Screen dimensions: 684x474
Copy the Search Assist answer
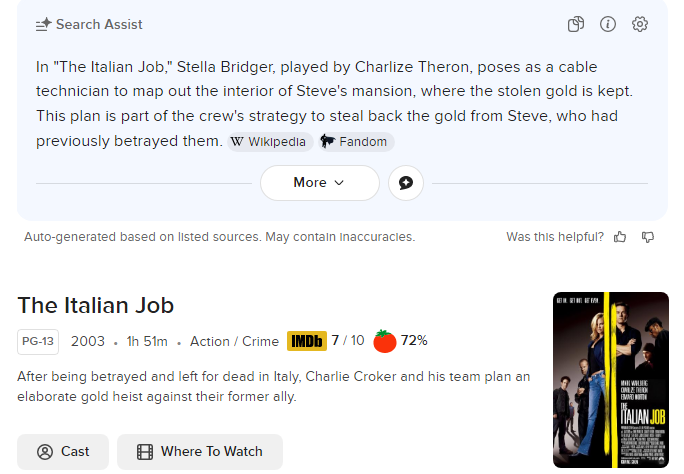click(576, 24)
